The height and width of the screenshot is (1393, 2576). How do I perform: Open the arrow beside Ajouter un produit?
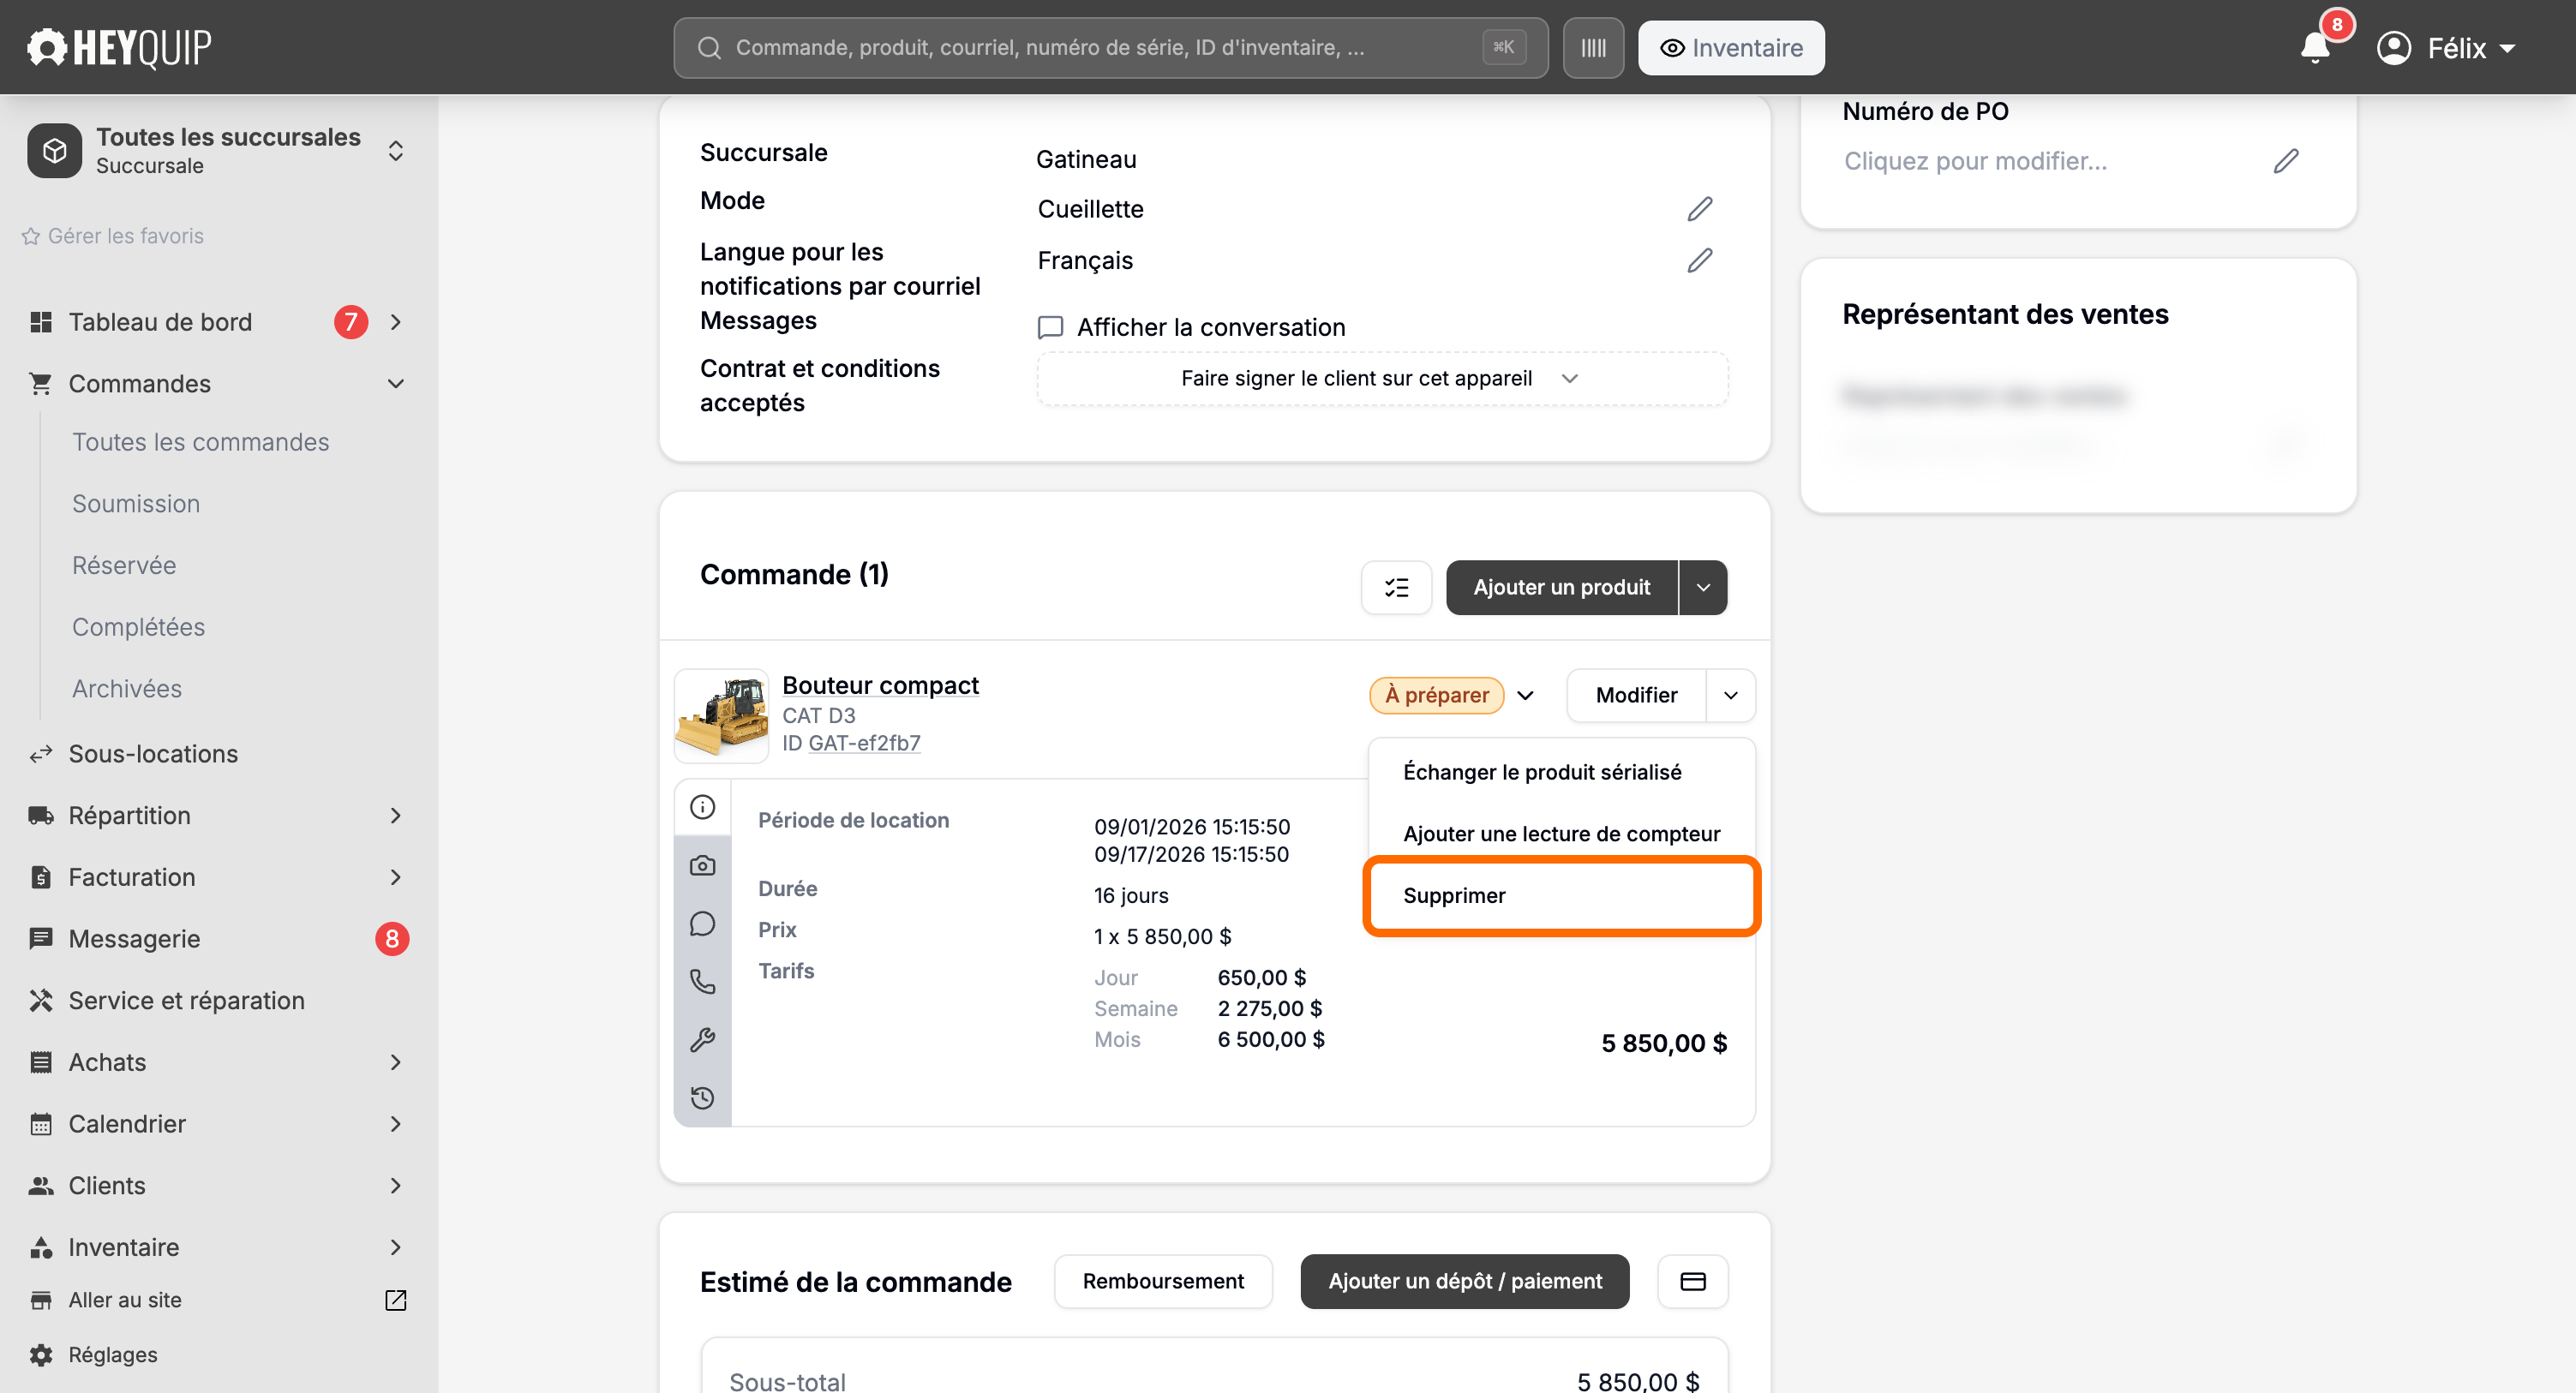coord(1703,588)
